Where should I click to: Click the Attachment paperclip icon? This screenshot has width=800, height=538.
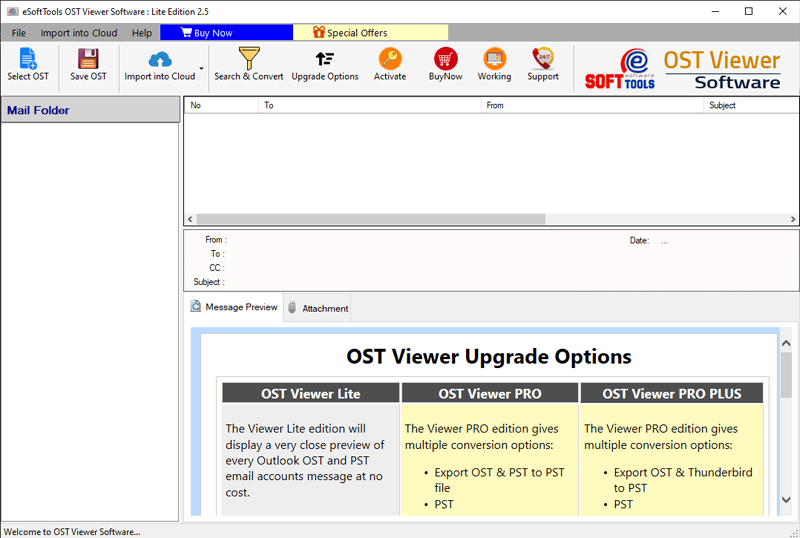click(x=292, y=307)
